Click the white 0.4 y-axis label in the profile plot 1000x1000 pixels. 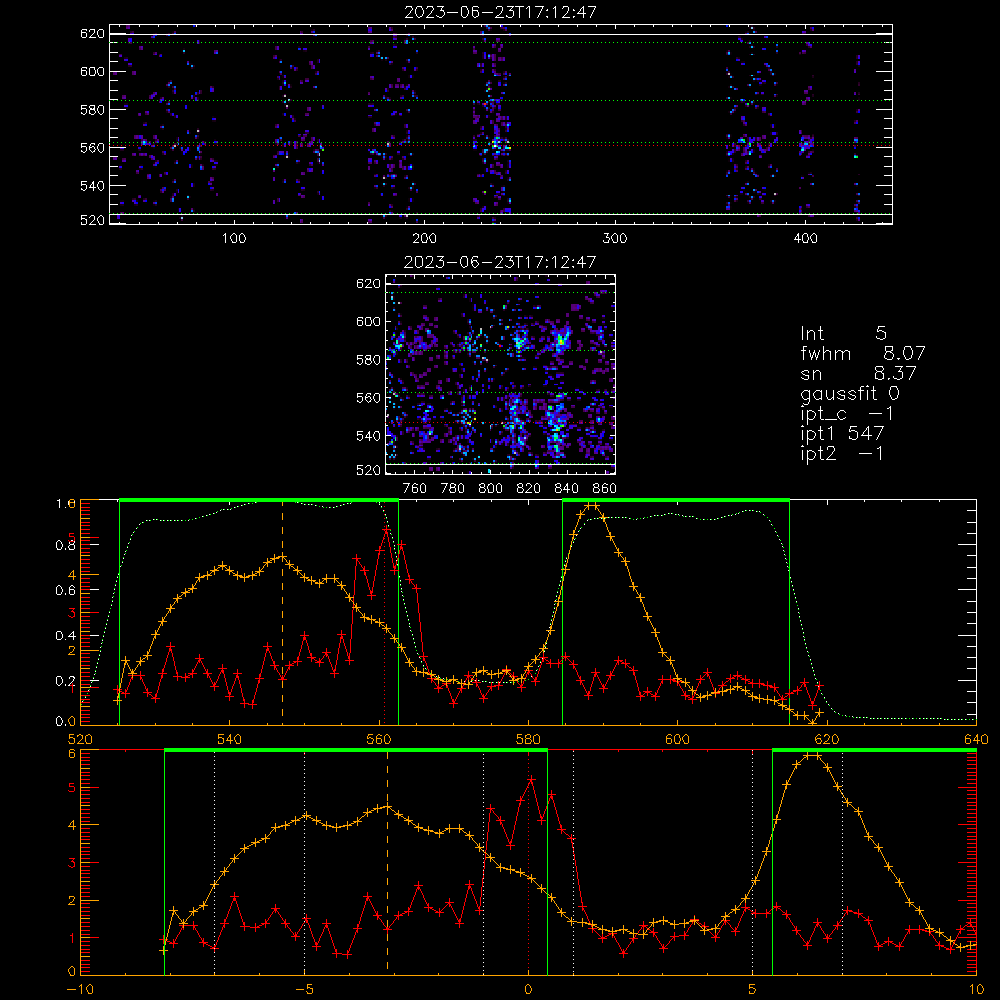[64, 636]
